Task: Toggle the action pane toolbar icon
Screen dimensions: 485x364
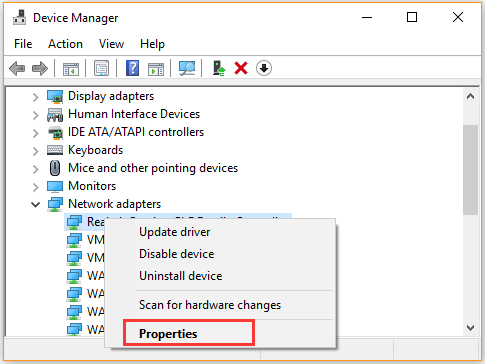Action: click(x=156, y=69)
